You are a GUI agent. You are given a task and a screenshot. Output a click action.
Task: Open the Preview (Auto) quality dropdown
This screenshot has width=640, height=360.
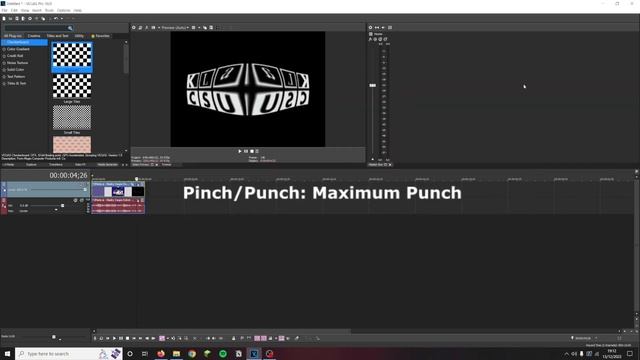click(x=175, y=28)
